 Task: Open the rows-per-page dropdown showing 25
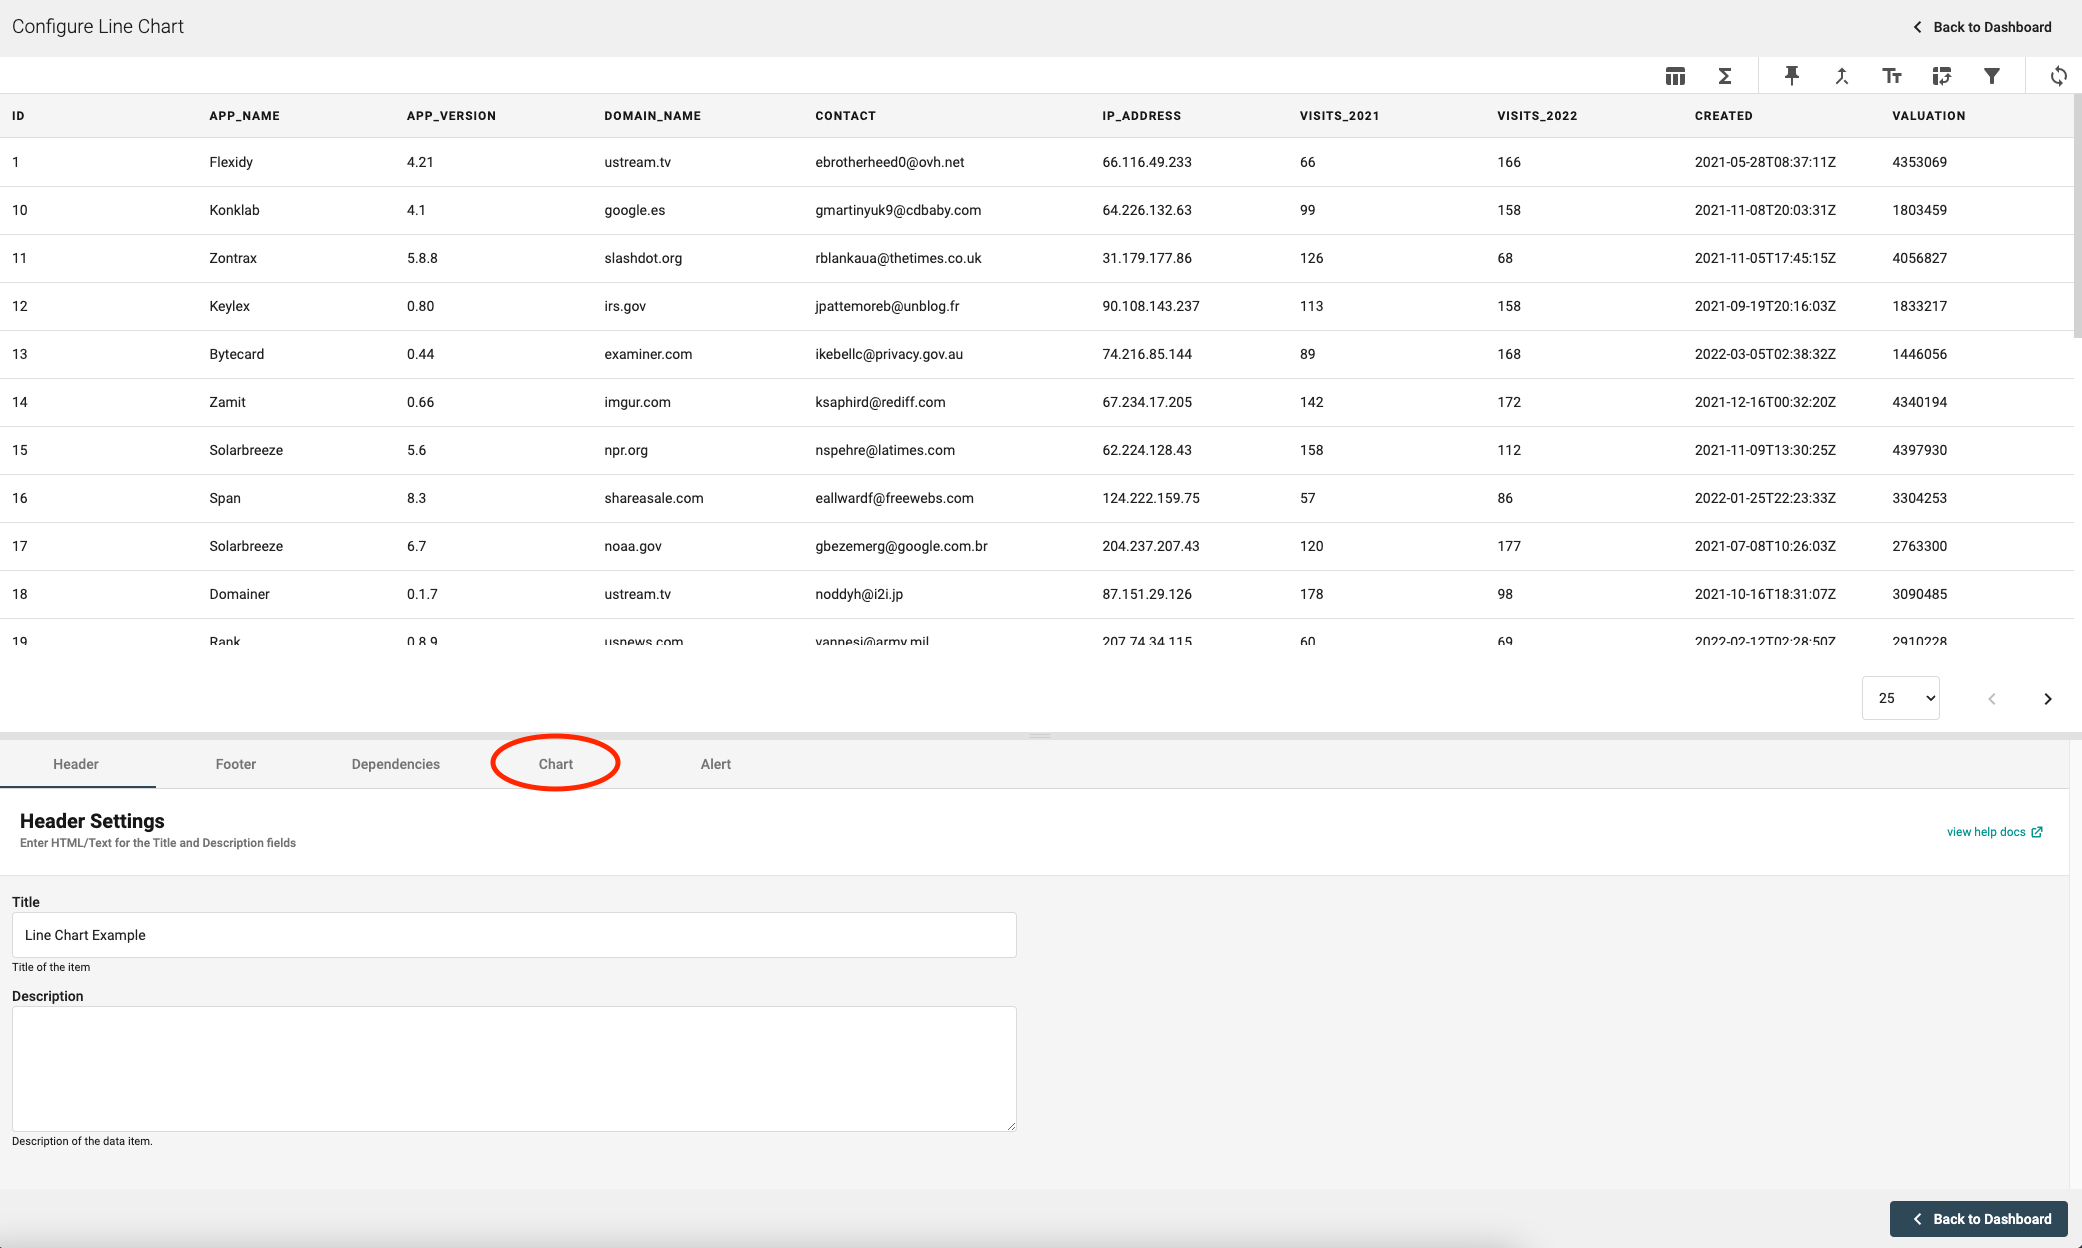point(1900,698)
